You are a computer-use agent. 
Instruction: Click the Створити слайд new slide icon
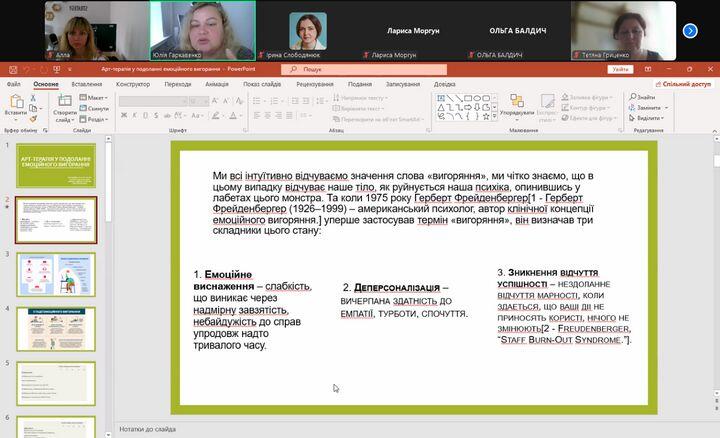[65, 101]
